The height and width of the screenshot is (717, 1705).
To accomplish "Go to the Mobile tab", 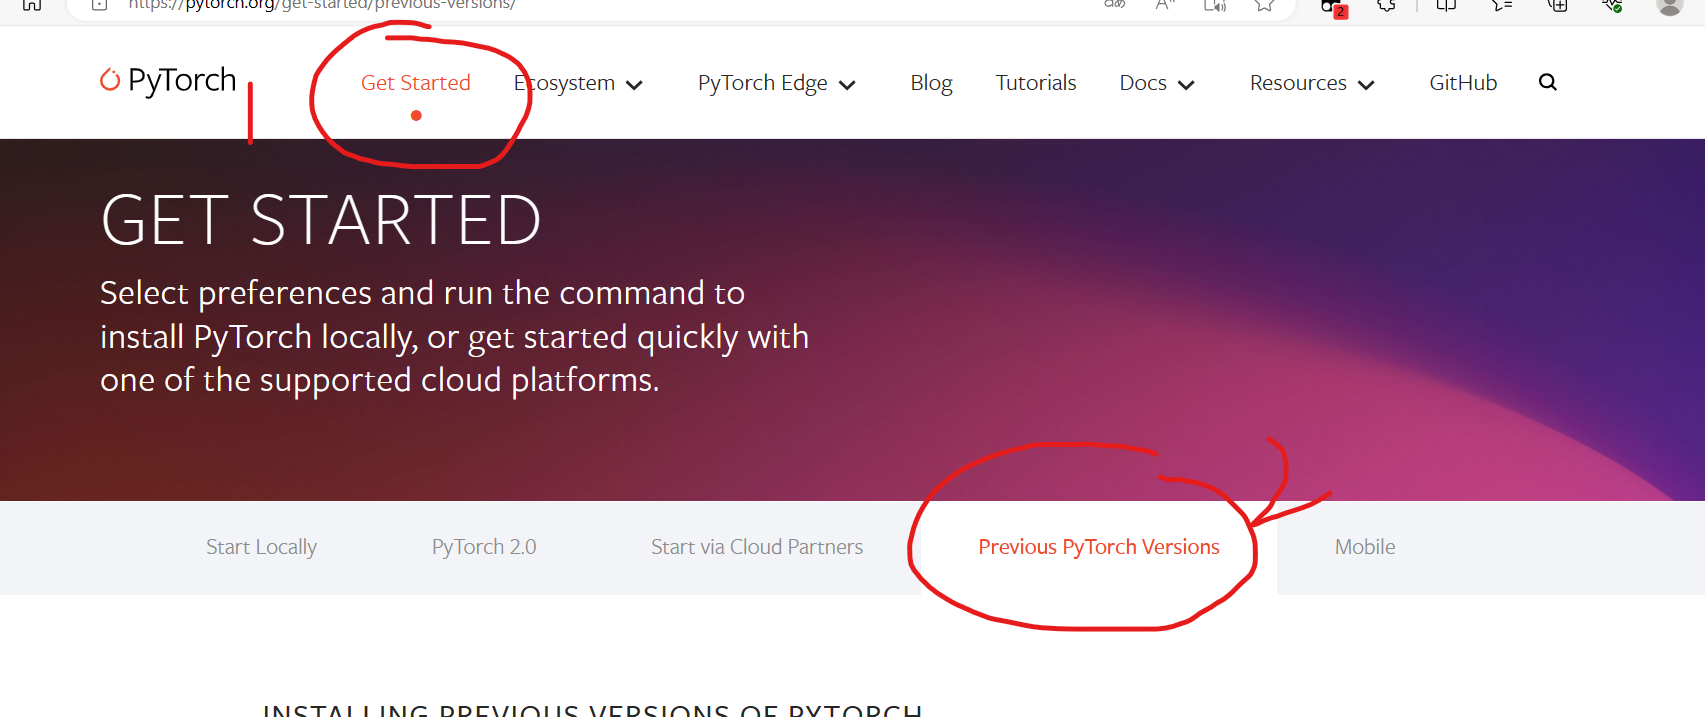I will tap(1365, 547).
